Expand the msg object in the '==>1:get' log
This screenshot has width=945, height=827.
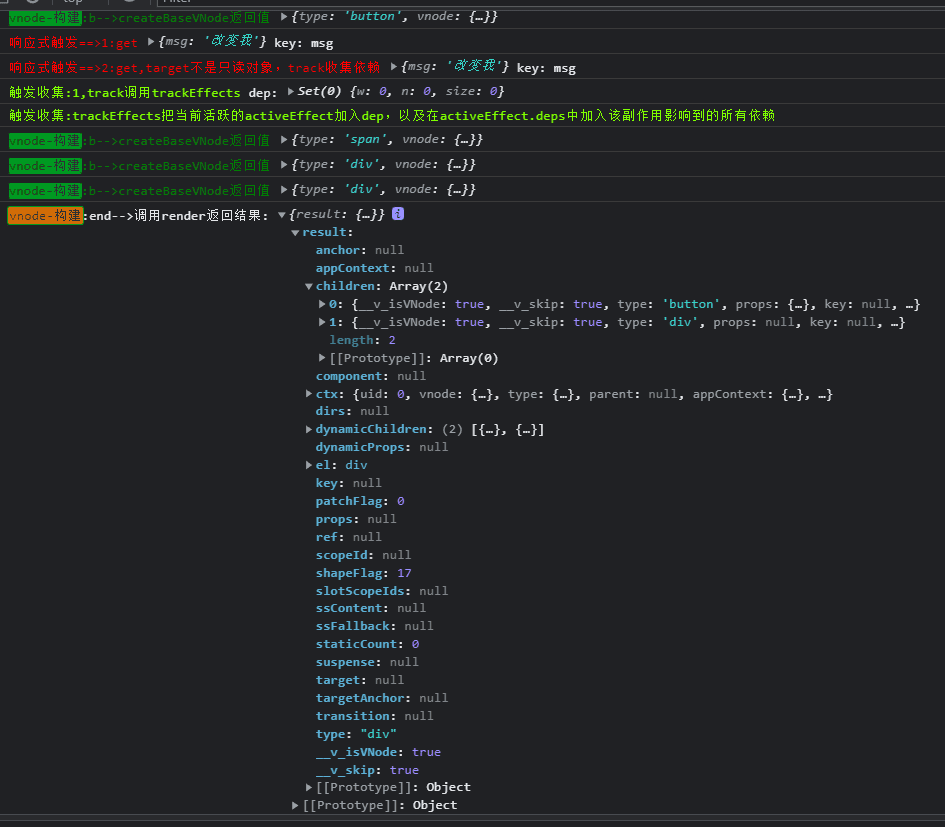click(151, 41)
